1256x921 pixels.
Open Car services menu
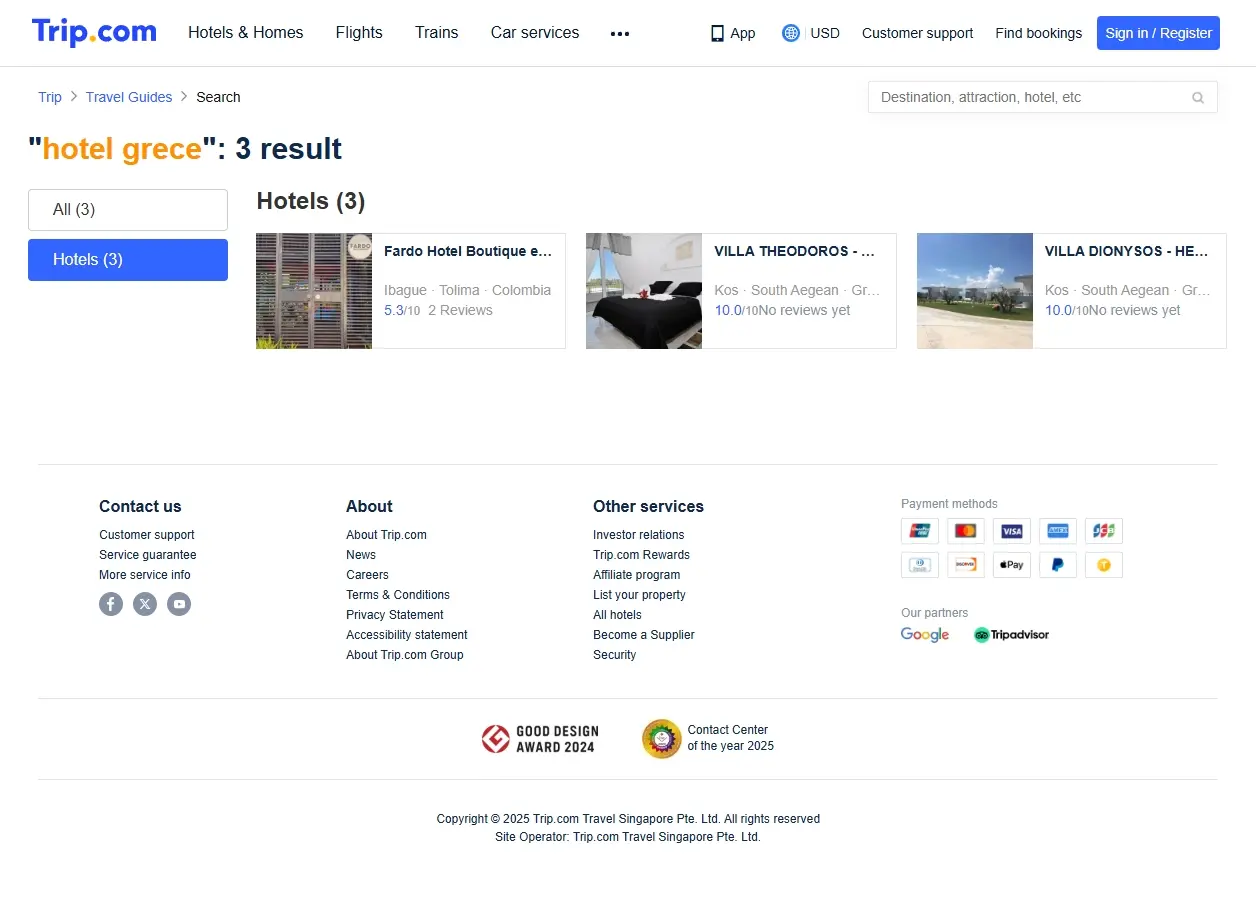coord(535,33)
